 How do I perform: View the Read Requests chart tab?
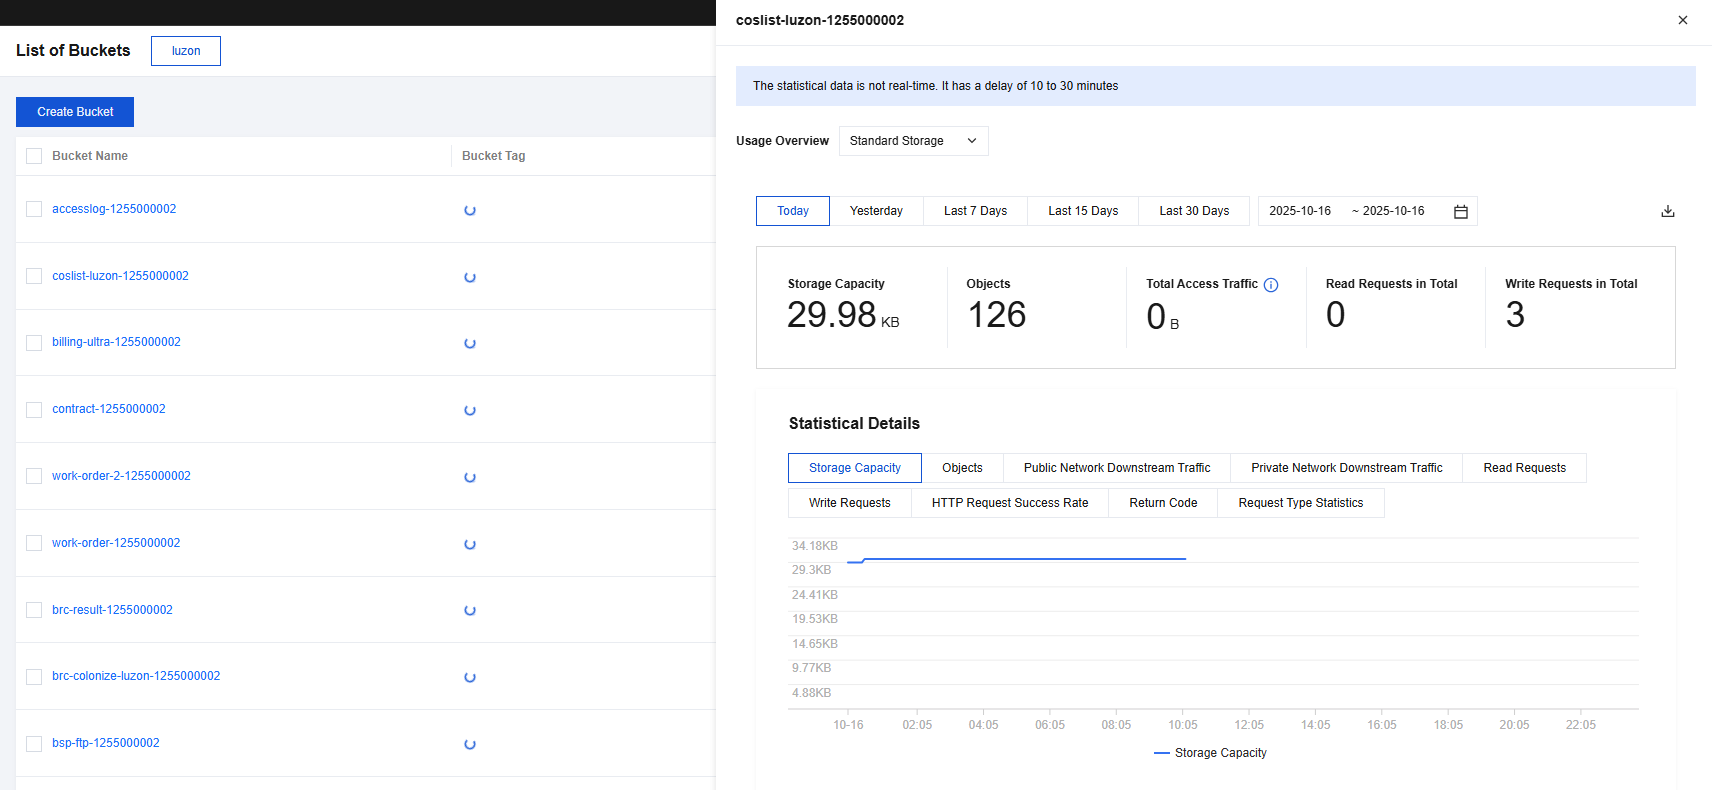(x=1524, y=468)
